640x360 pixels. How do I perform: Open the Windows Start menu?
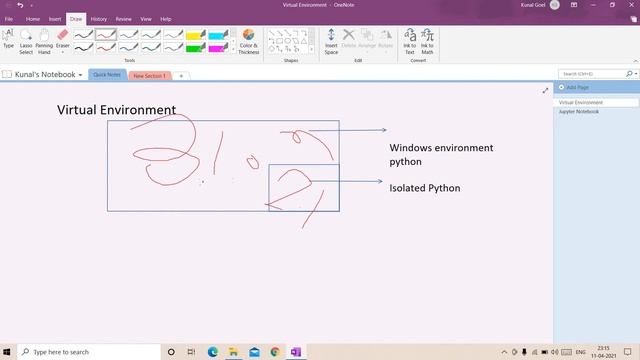7,352
